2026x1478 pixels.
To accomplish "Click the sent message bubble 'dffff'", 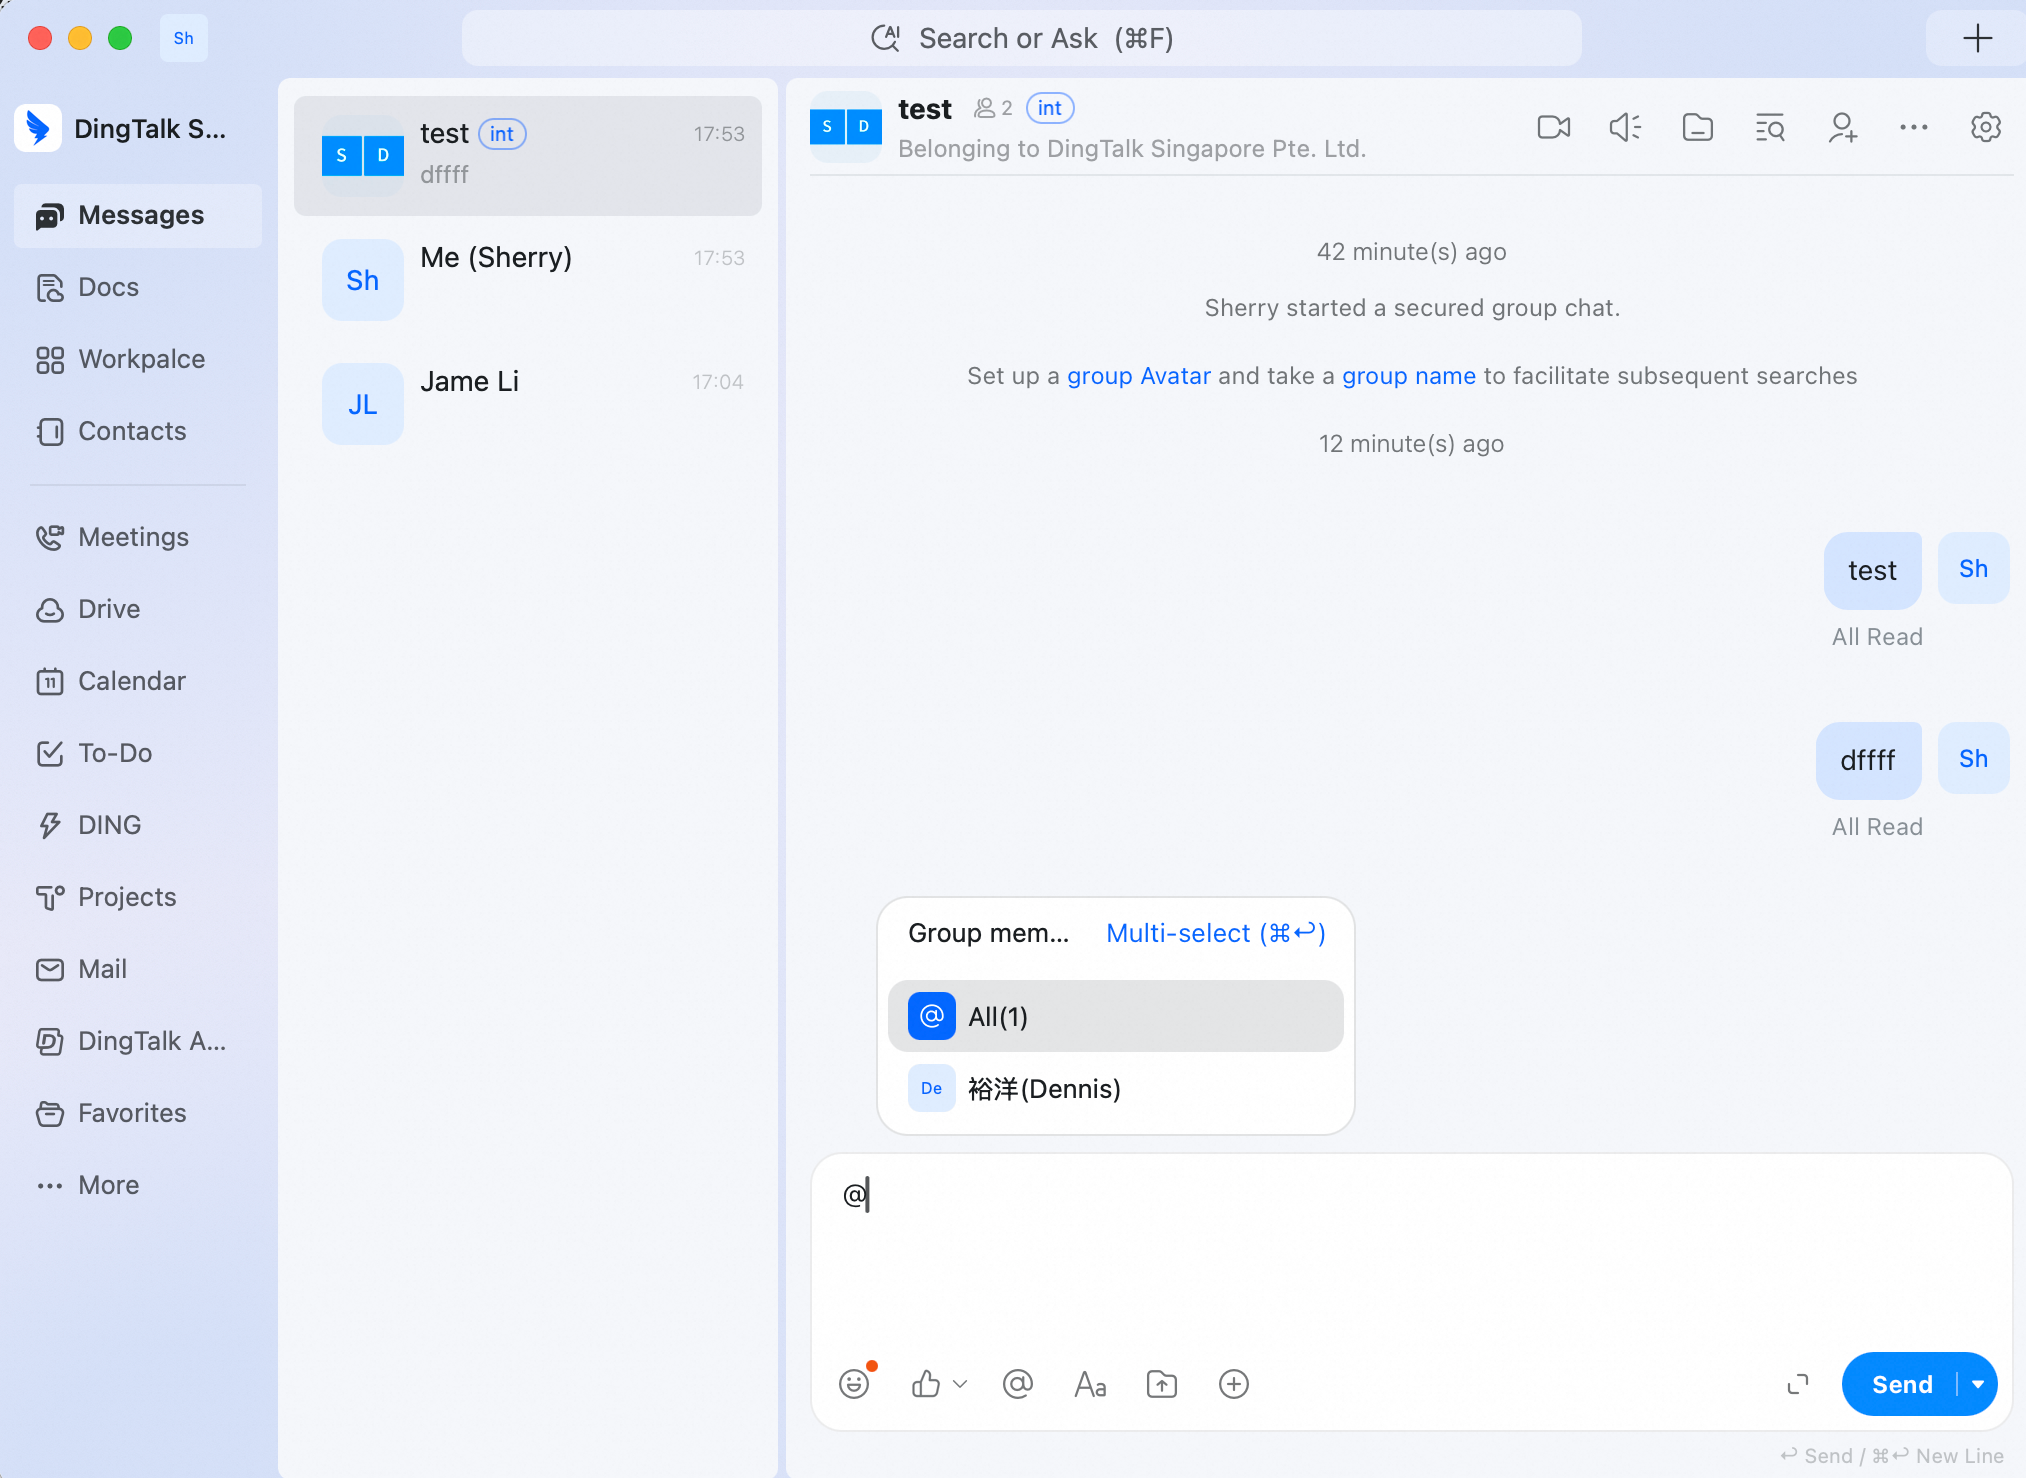I will [1868, 760].
